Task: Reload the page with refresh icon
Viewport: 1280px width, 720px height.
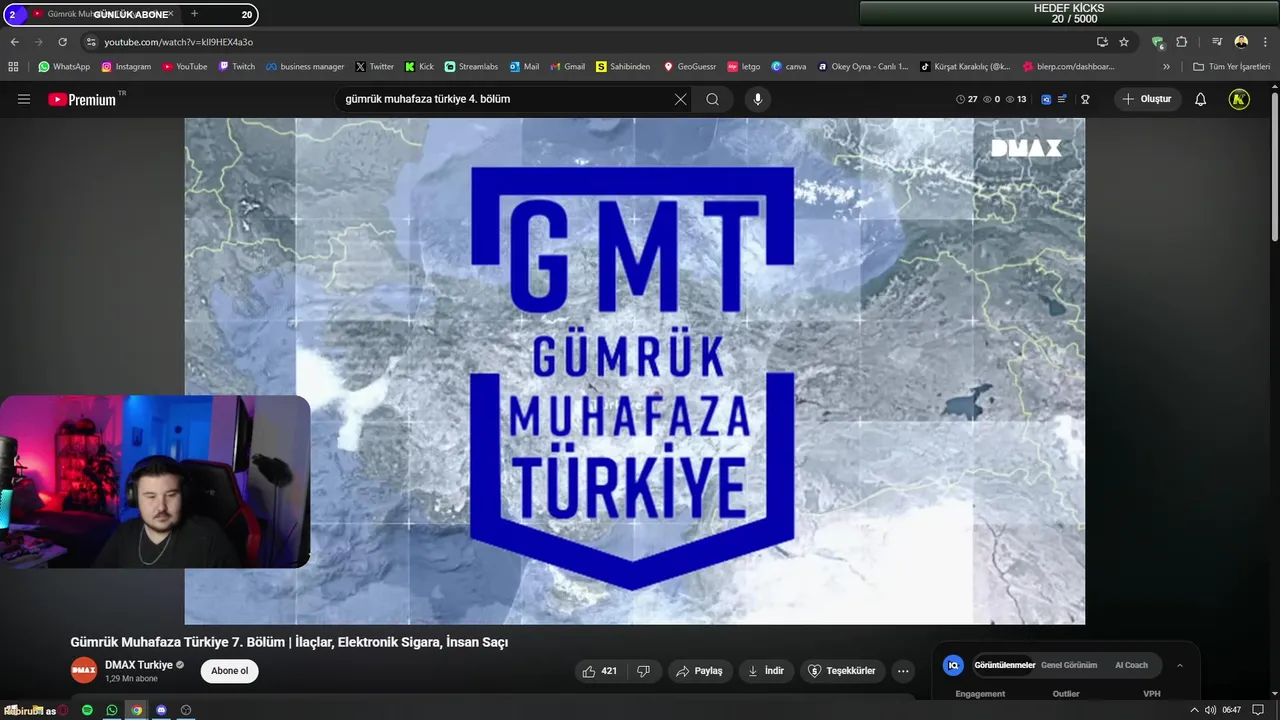Action: [63, 42]
